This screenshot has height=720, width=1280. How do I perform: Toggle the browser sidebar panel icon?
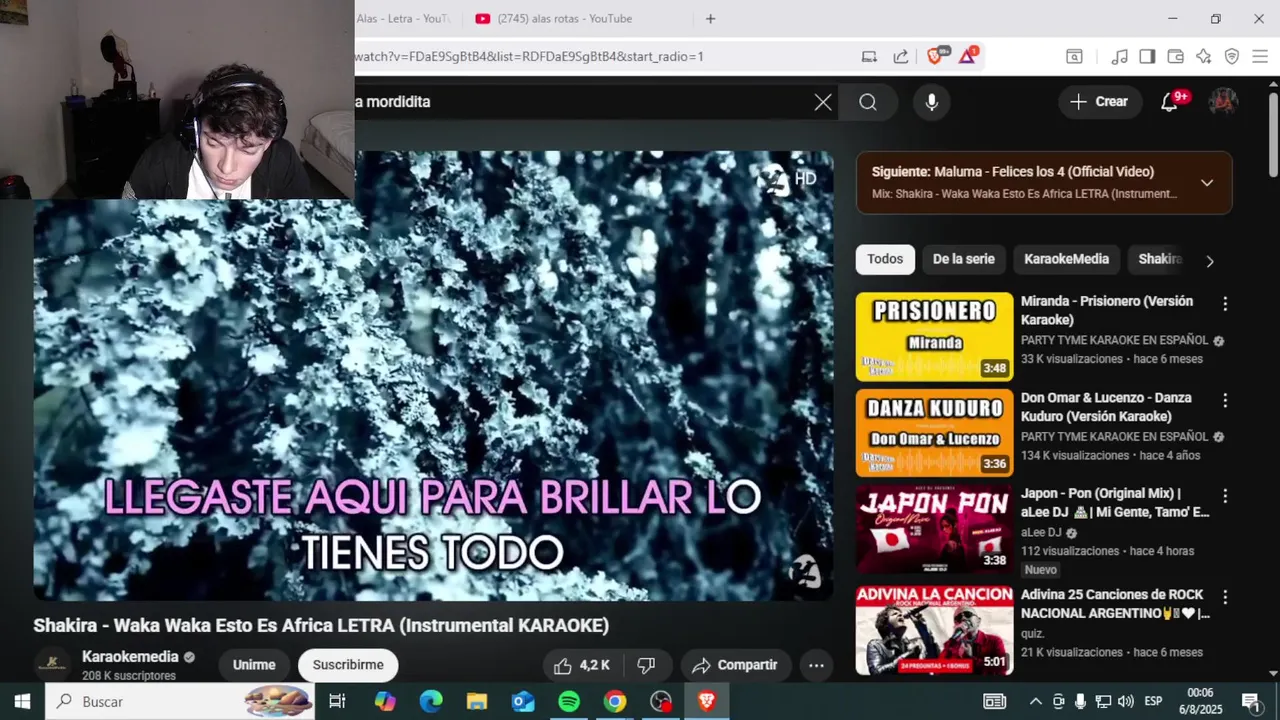coord(1147,56)
